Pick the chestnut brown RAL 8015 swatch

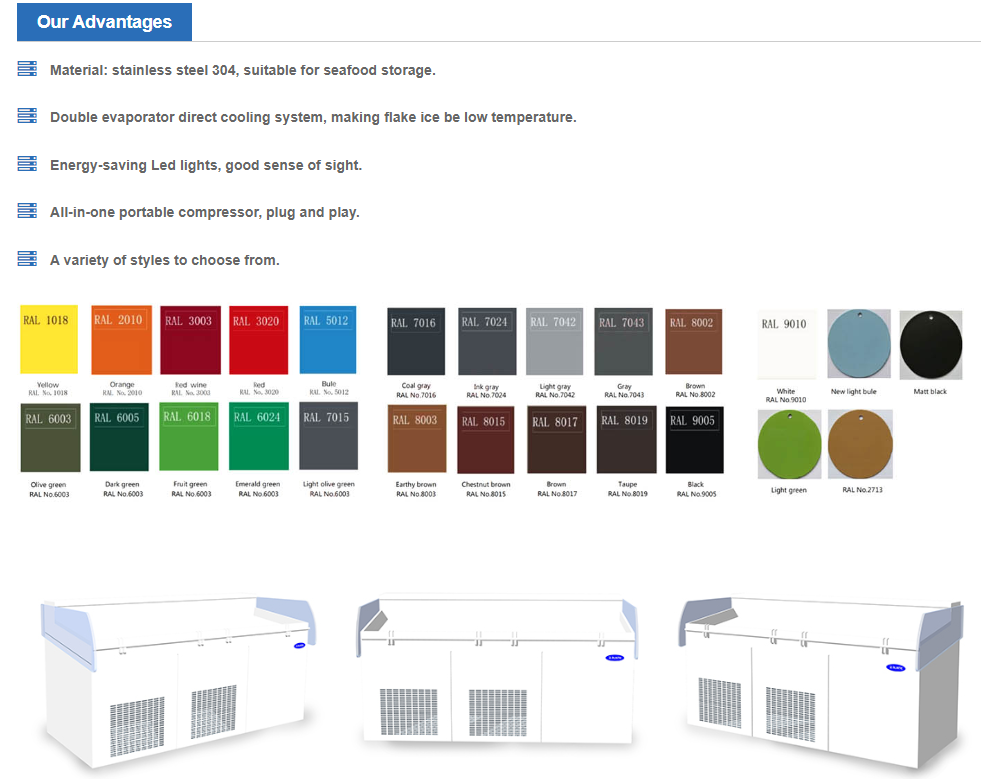(x=486, y=439)
